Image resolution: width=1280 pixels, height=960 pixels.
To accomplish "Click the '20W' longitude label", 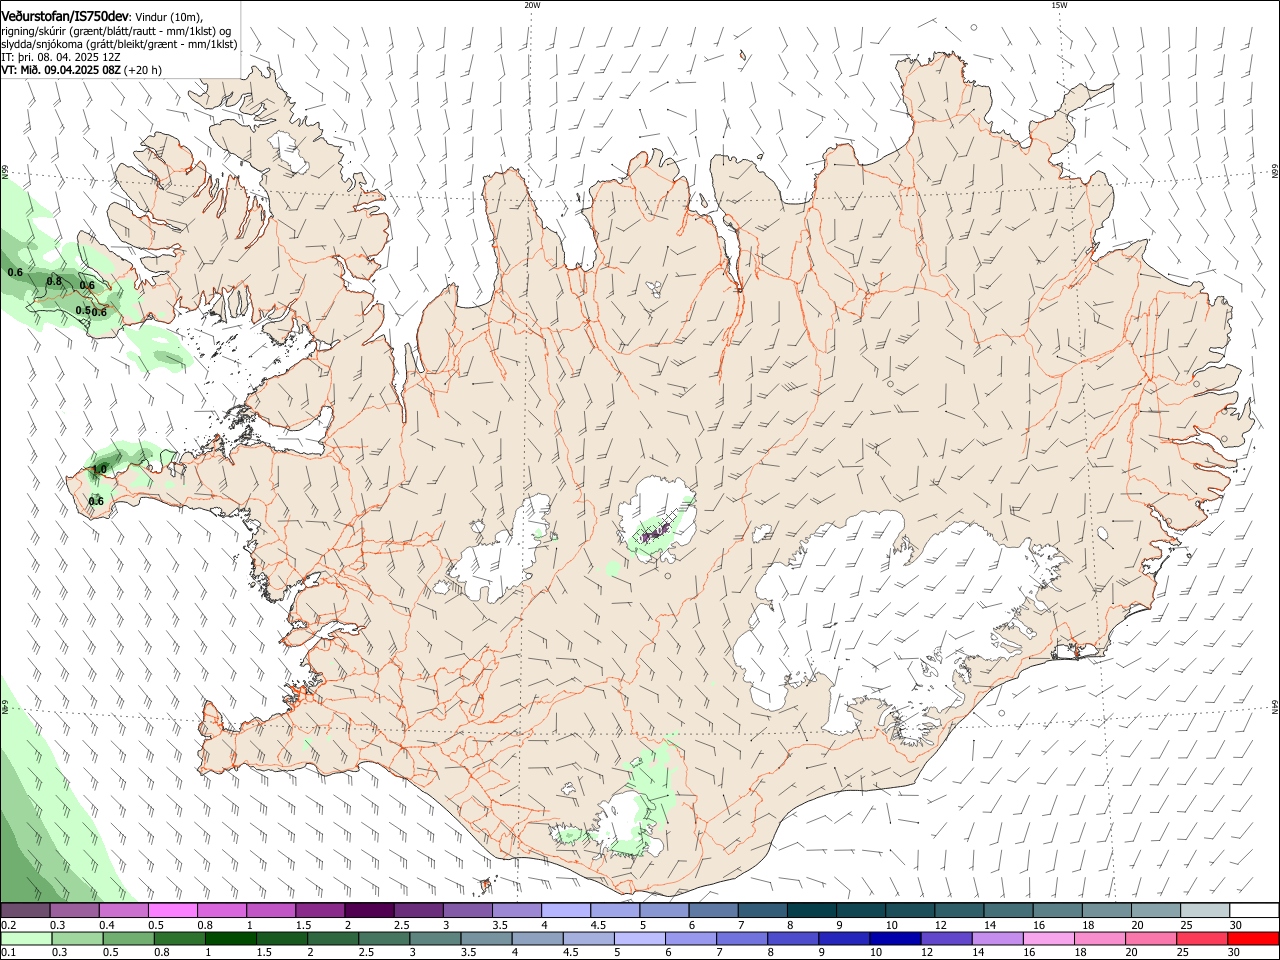I will tap(532, 5).
